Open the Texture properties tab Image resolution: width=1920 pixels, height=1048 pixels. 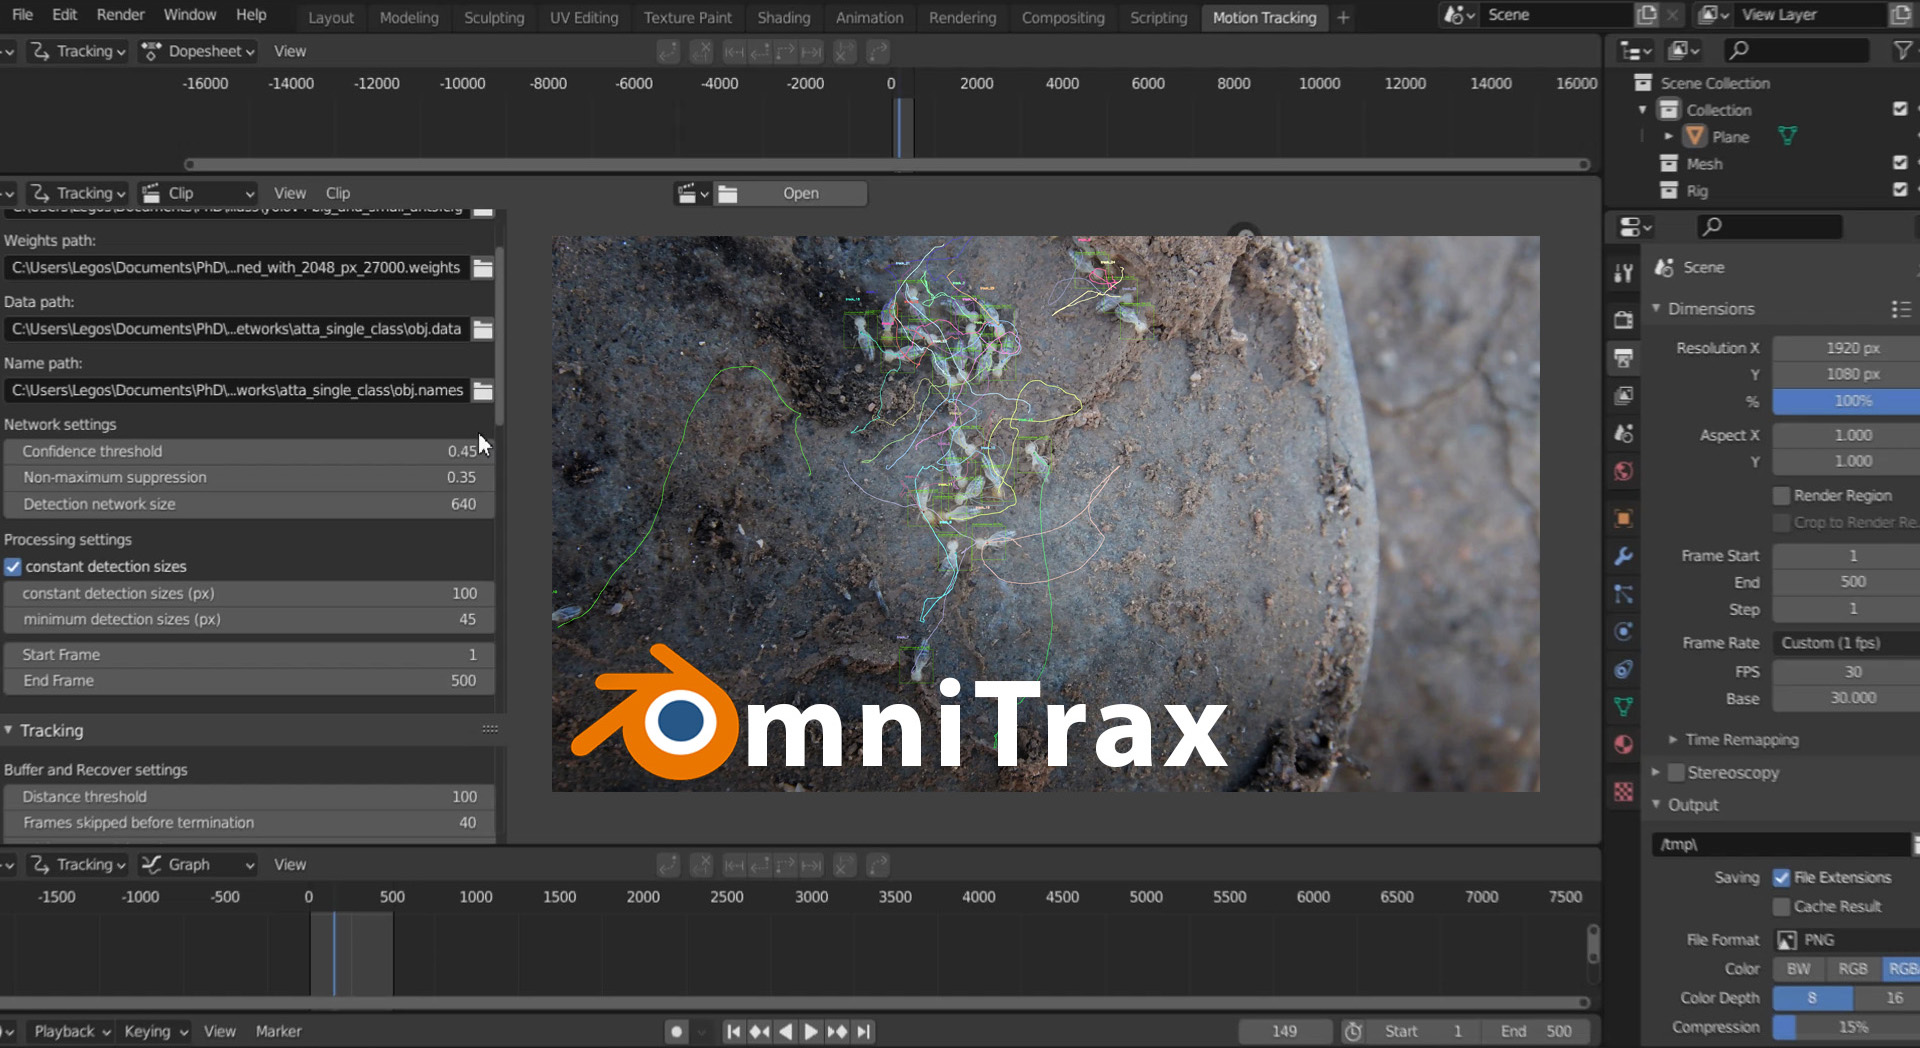click(1623, 792)
